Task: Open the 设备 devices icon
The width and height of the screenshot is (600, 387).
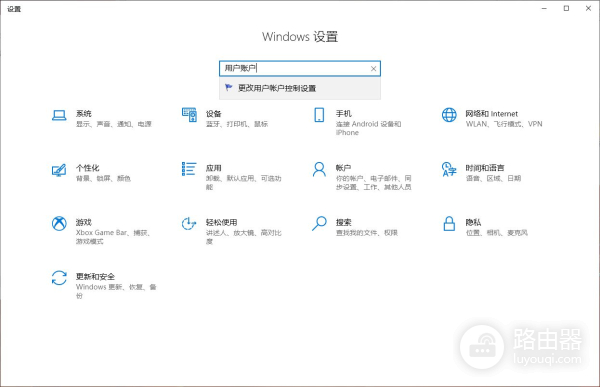Action: [x=189, y=115]
